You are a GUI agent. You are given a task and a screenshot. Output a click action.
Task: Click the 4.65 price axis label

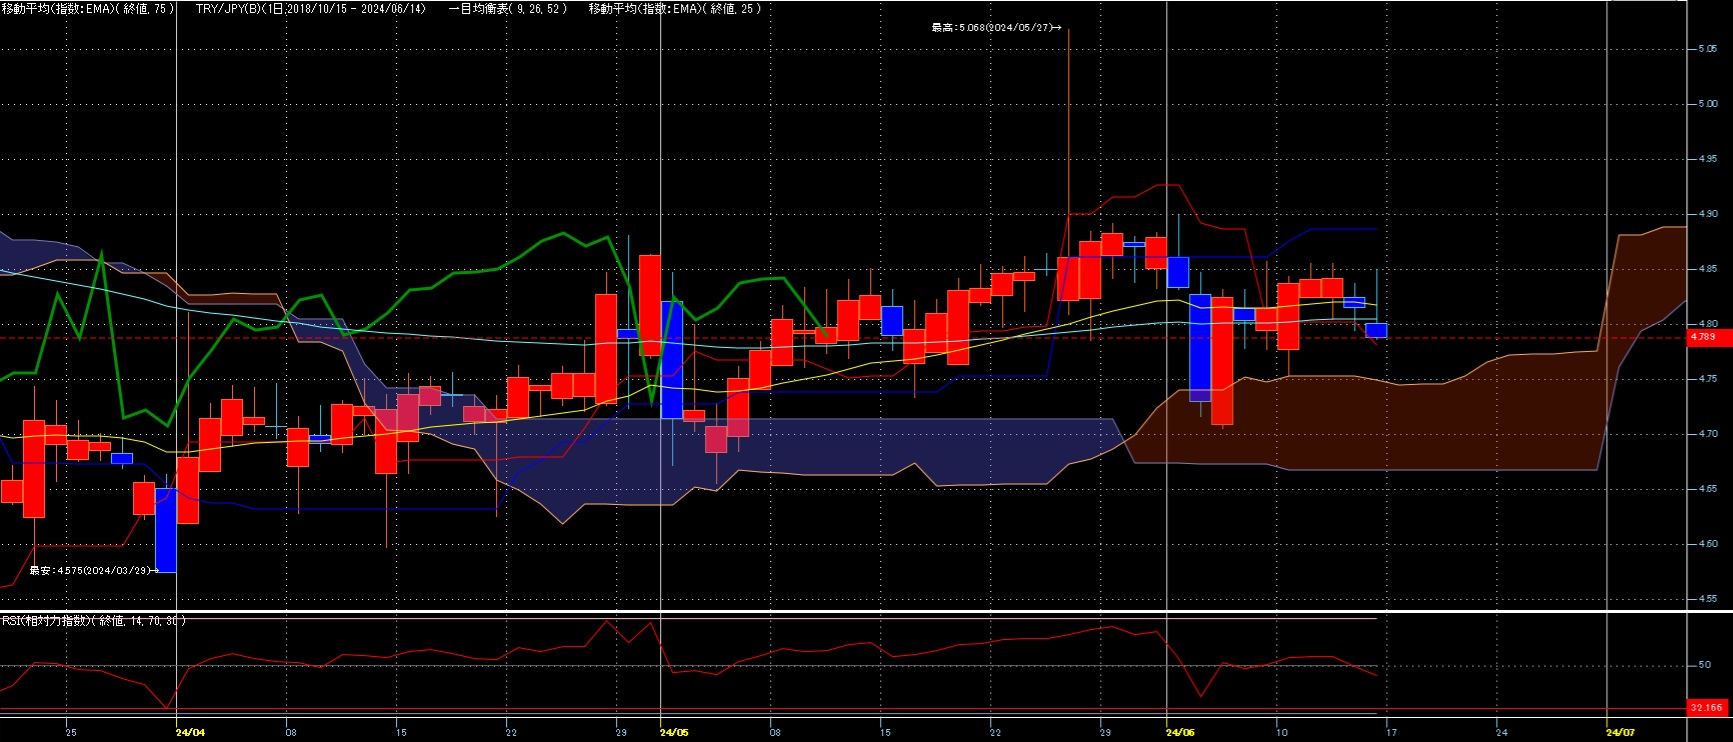tap(1707, 489)
